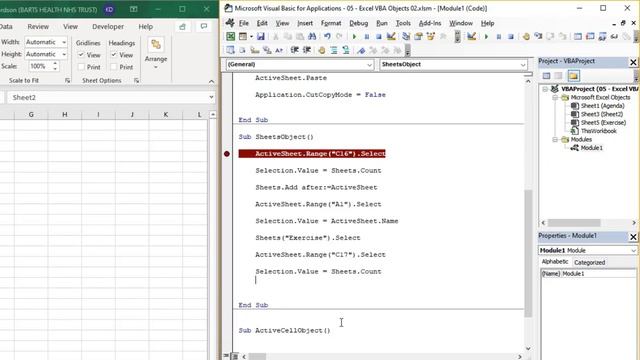
Task: Open the Sheet2 name box dropdown
Action: click(x=211, y=98)
